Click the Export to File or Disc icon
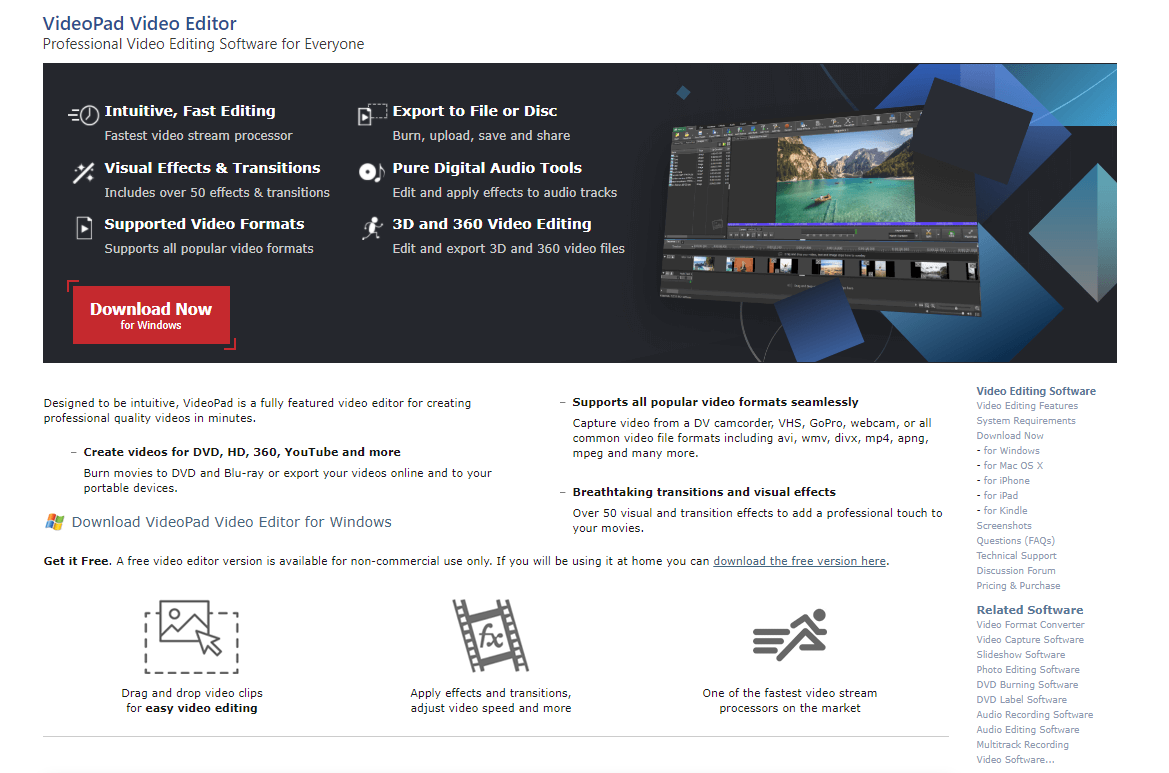The image size is (1169, 773). 372,114
